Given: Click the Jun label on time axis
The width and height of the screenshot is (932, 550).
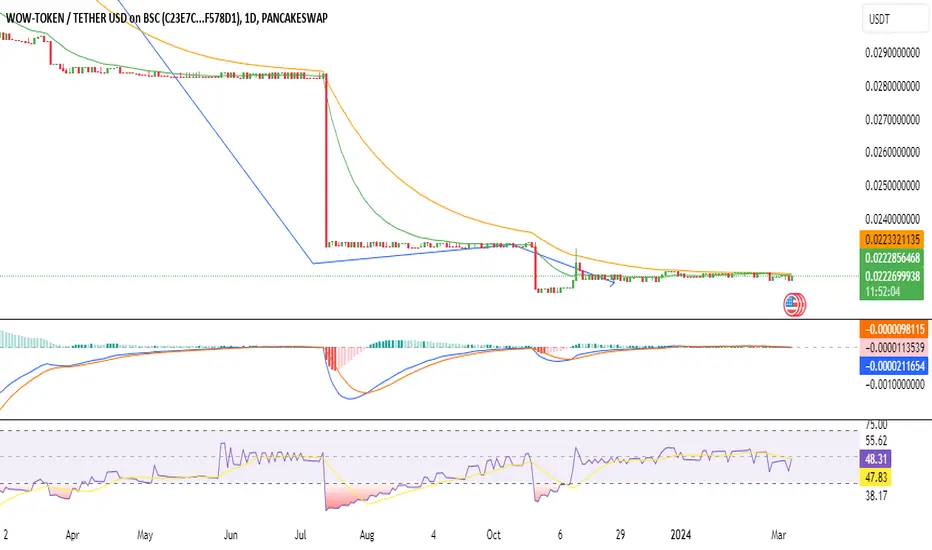Looking at the screenshot, I should click(x=231, y=535).
